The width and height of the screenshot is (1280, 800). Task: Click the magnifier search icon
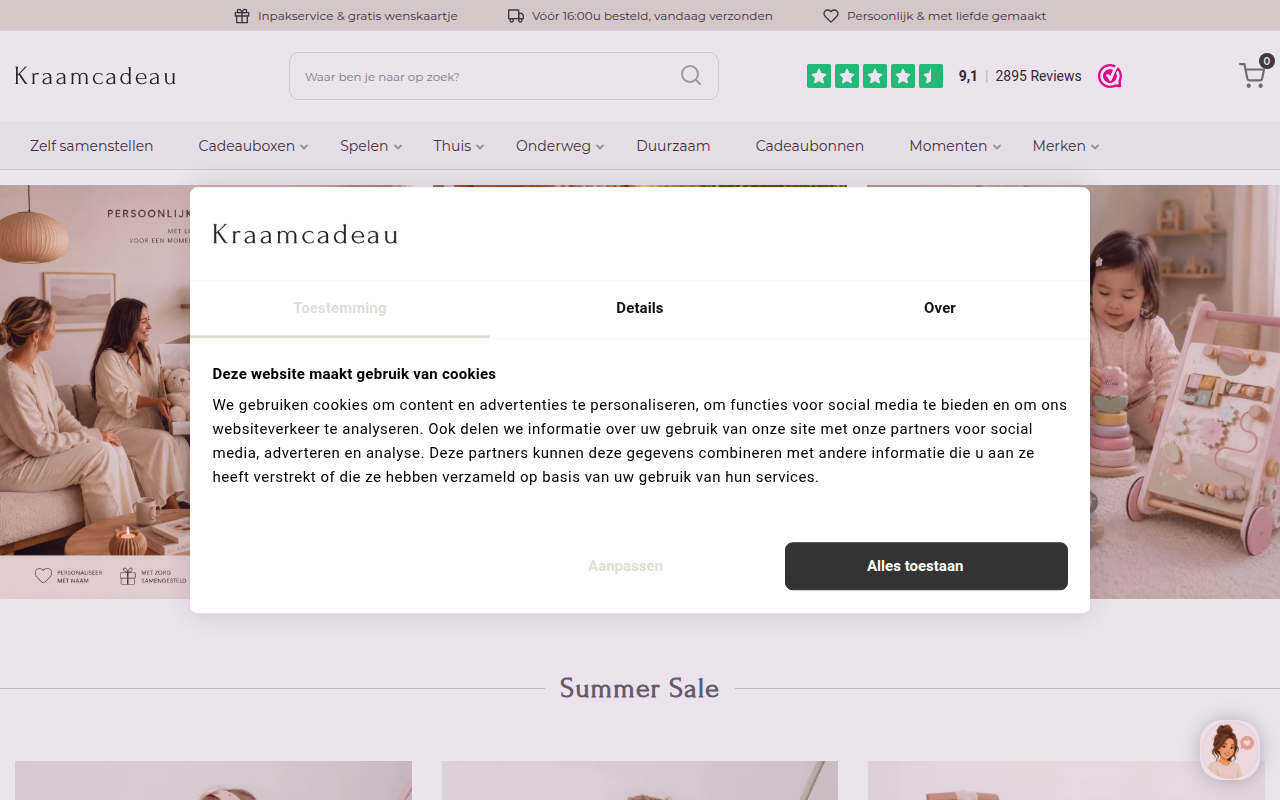coord(691,76)
